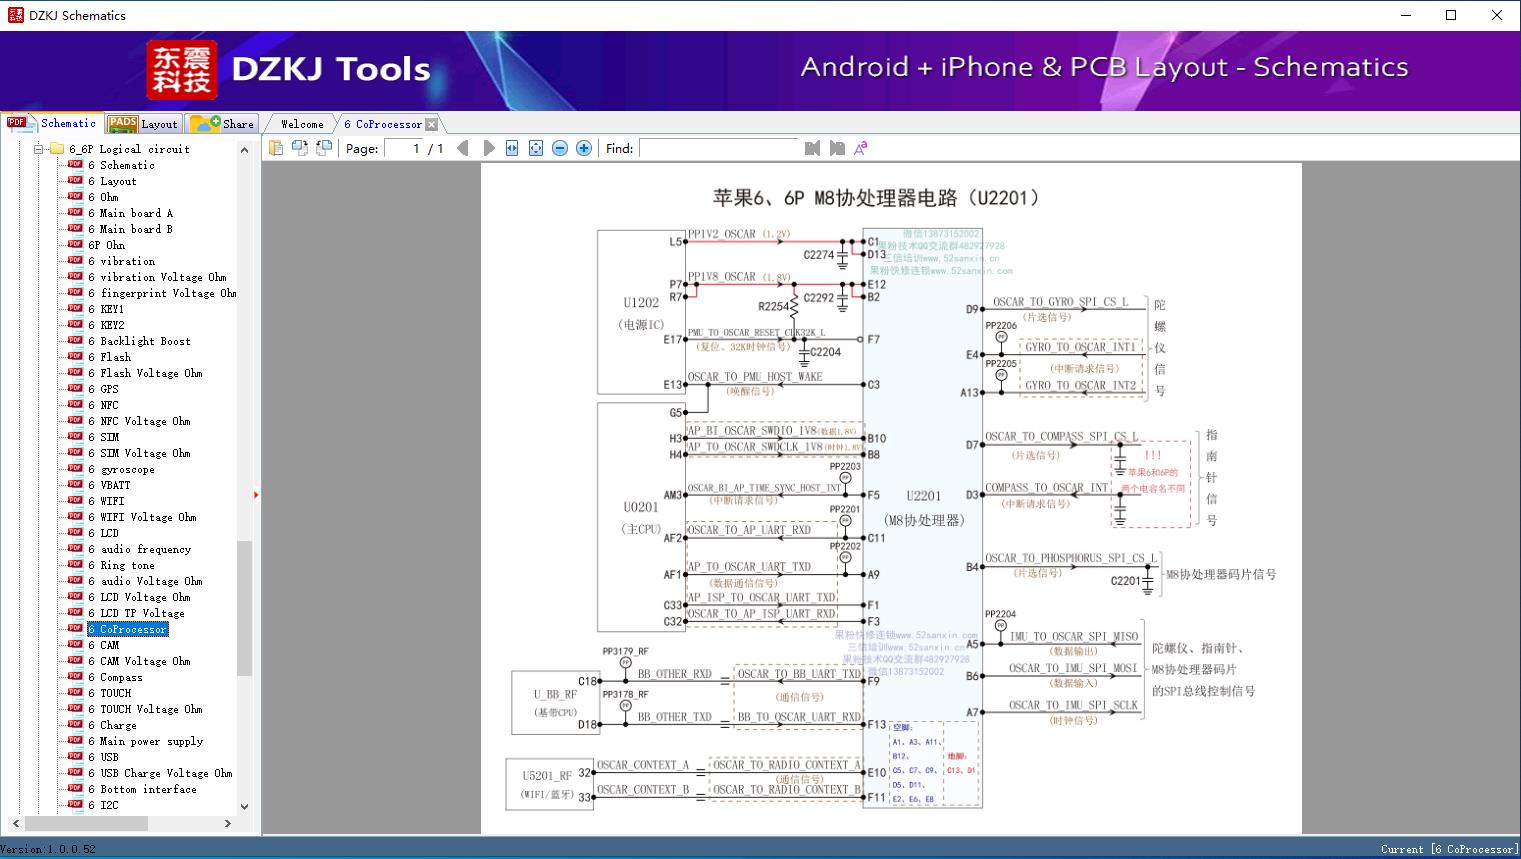The image size is (1521, 859).
Task: Open 6 Backlight Boost item
Action: click(139, 341)
